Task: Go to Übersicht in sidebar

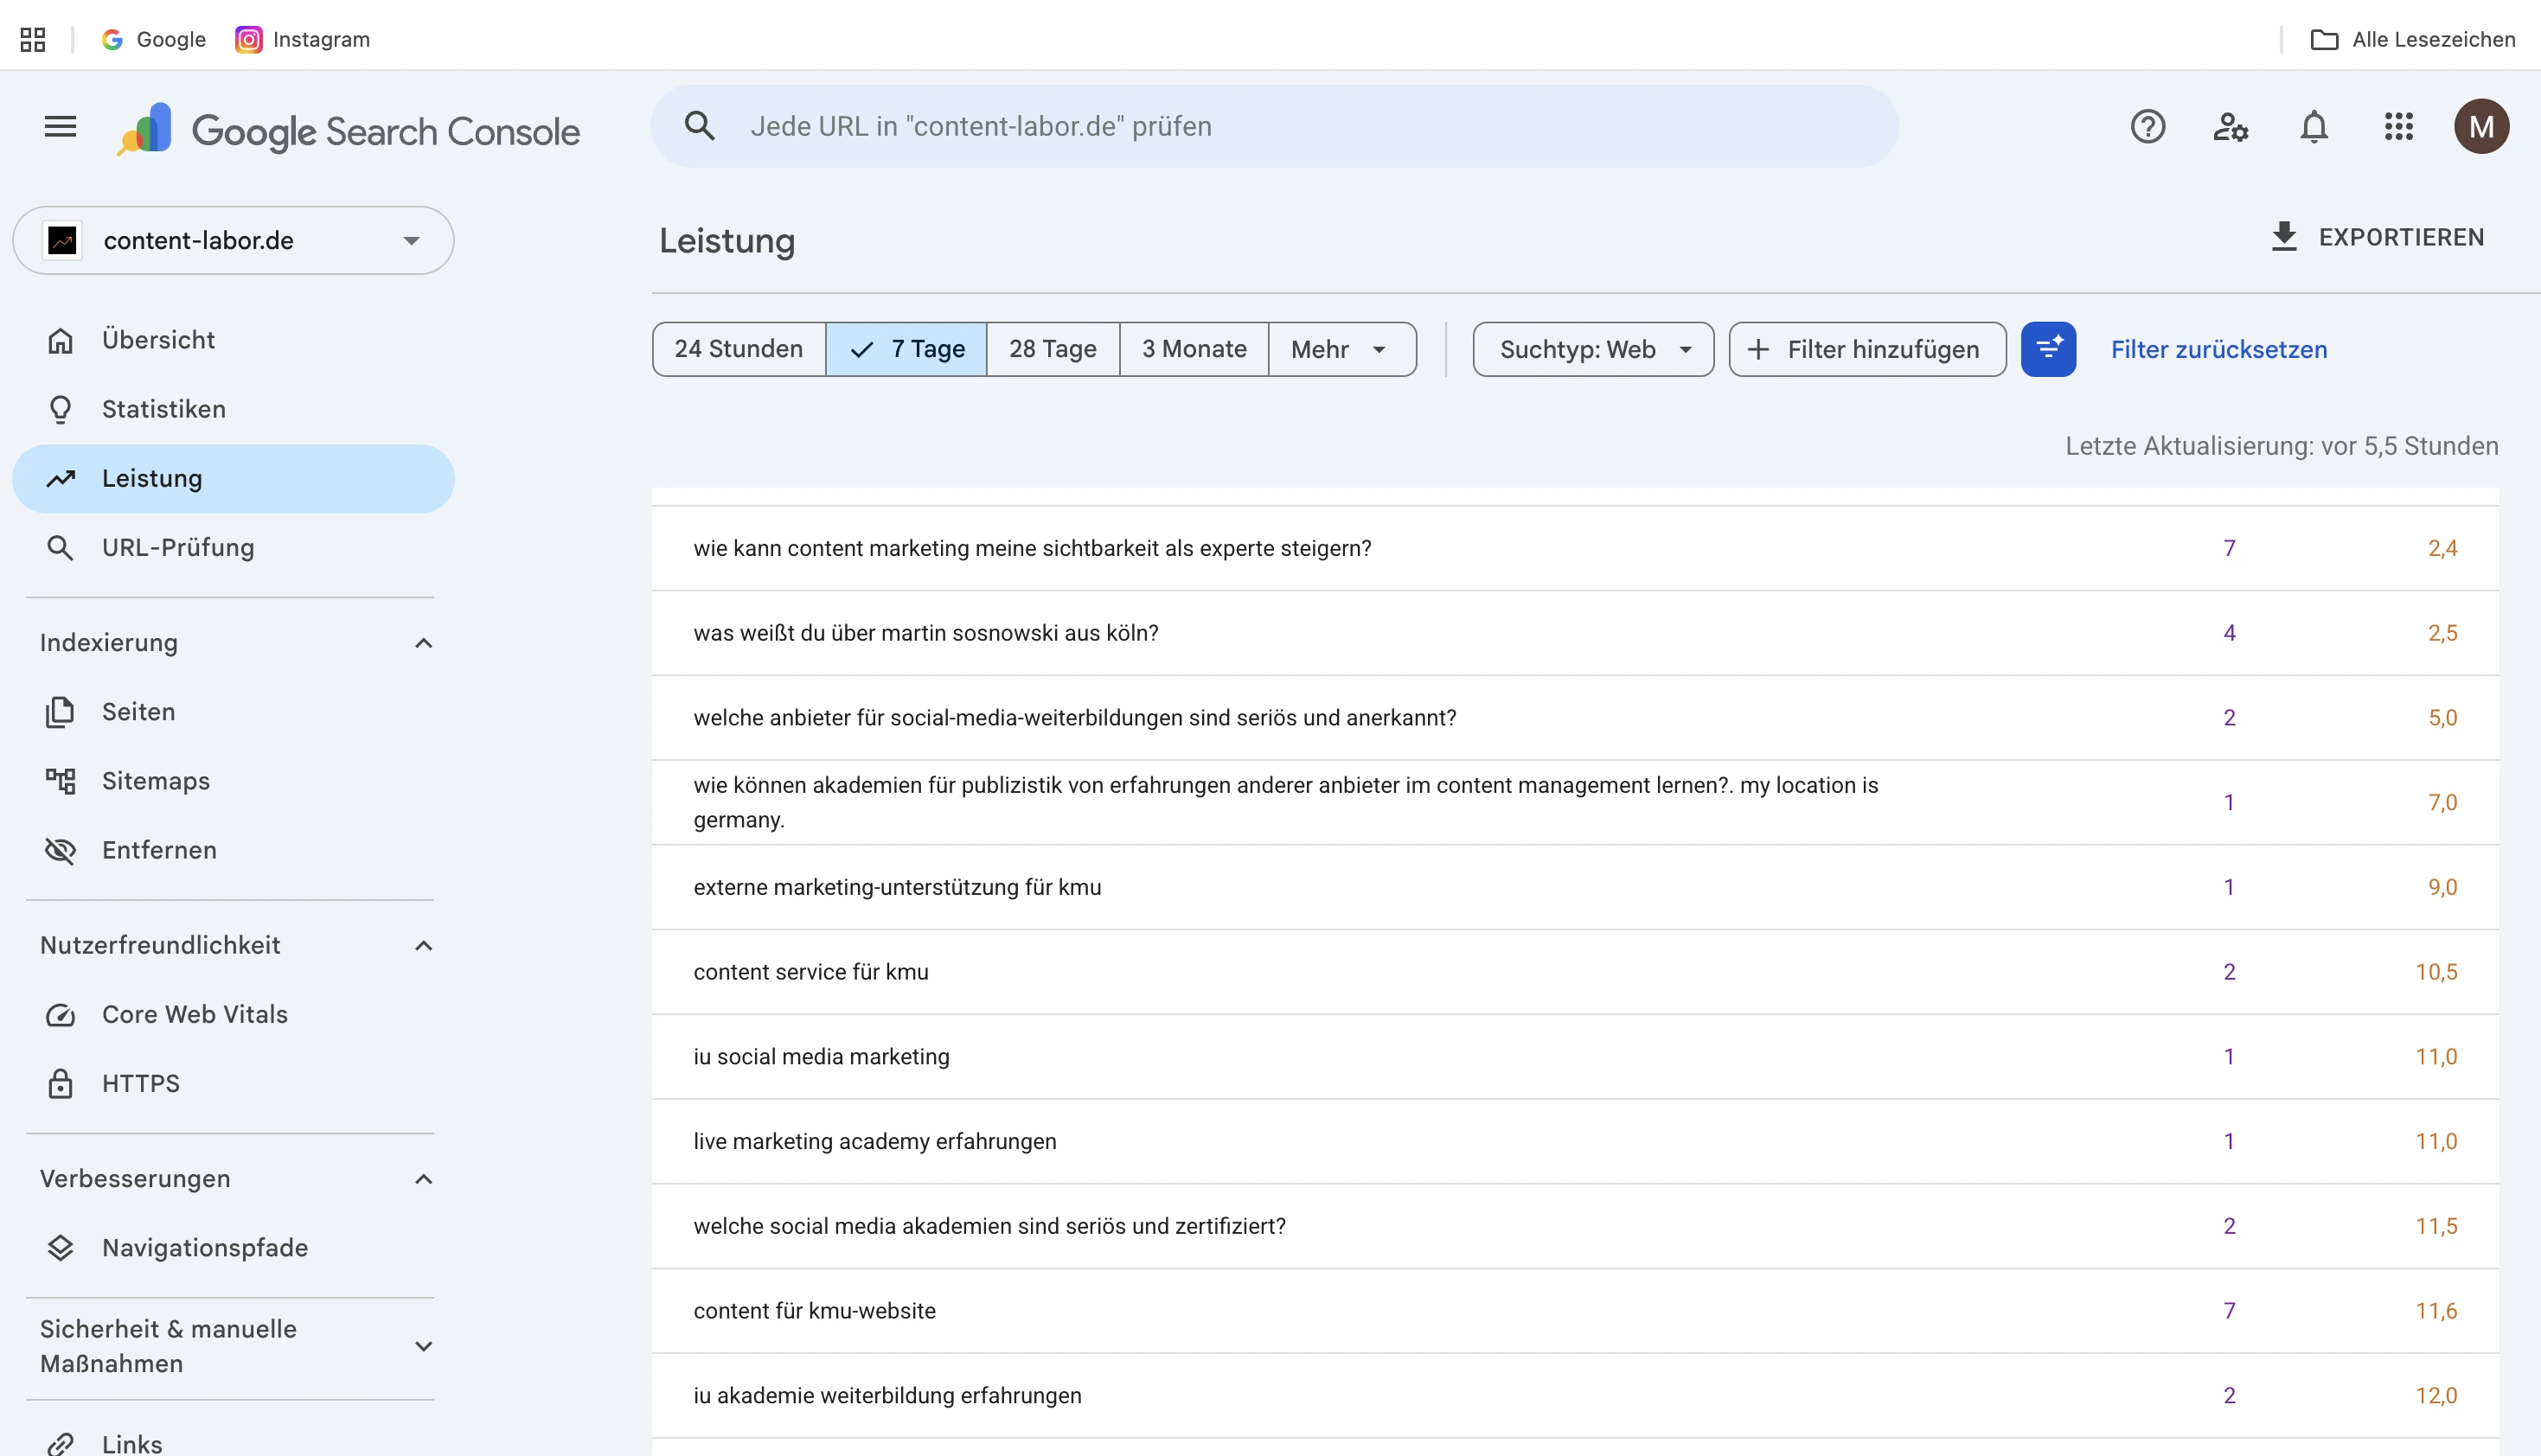Action: 233,340
